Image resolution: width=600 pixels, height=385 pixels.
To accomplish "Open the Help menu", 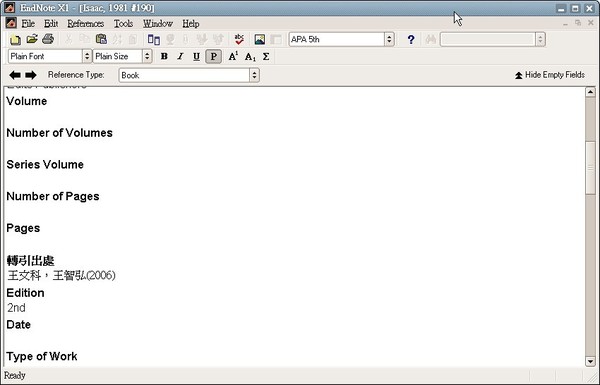I will pos(191,24).
